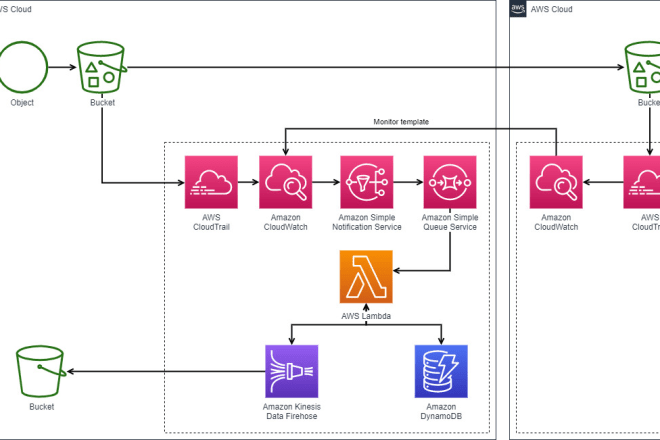Select the blue Amazon DynamoDB icon

441,371
